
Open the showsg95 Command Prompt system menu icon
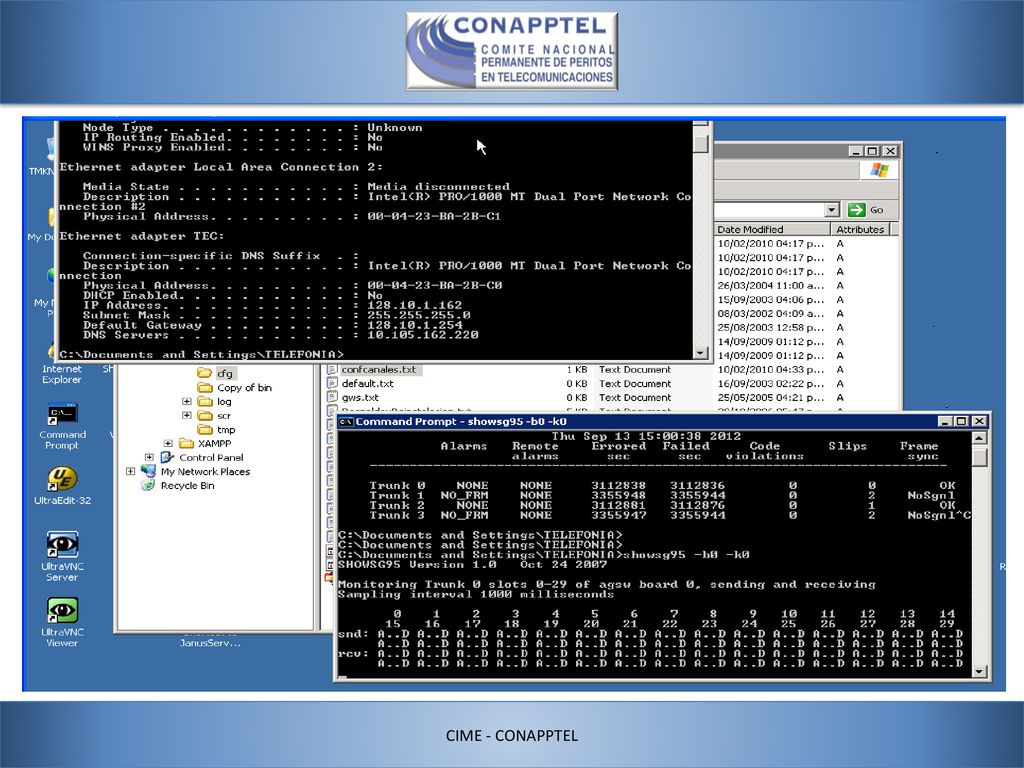(346, 422)
